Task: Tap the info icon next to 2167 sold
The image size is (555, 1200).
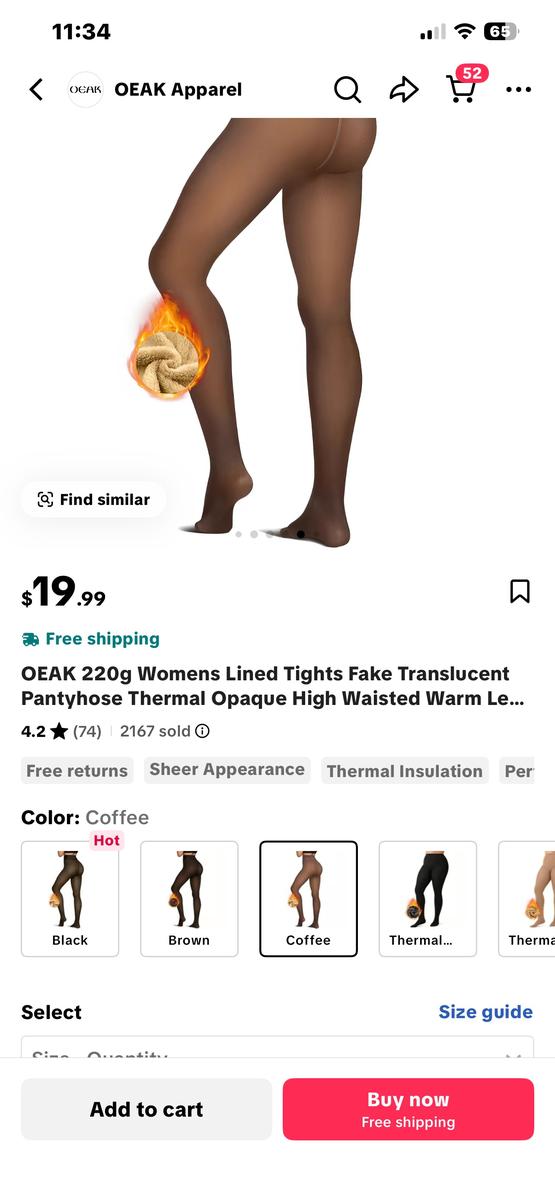Action: pyautogui.click(x=202, y=731)
